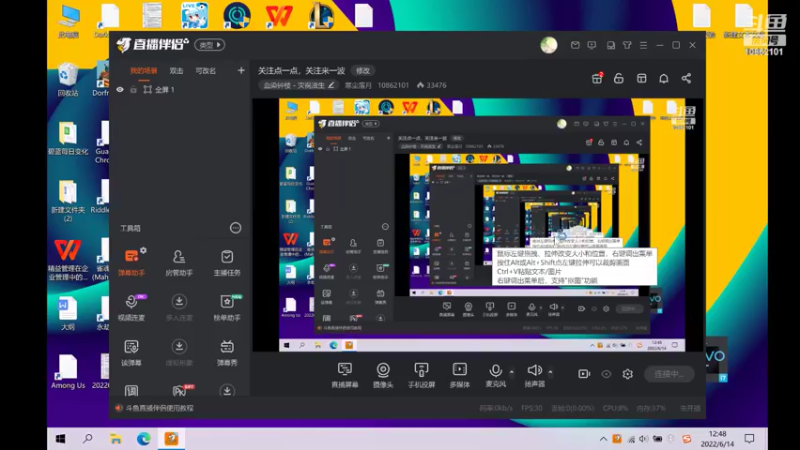Image resolution: width=800 pixels, height=450 pixels.
Task: Open the 弹幕秀 tool
Action: pyautogui.click(x=227, y=352)
